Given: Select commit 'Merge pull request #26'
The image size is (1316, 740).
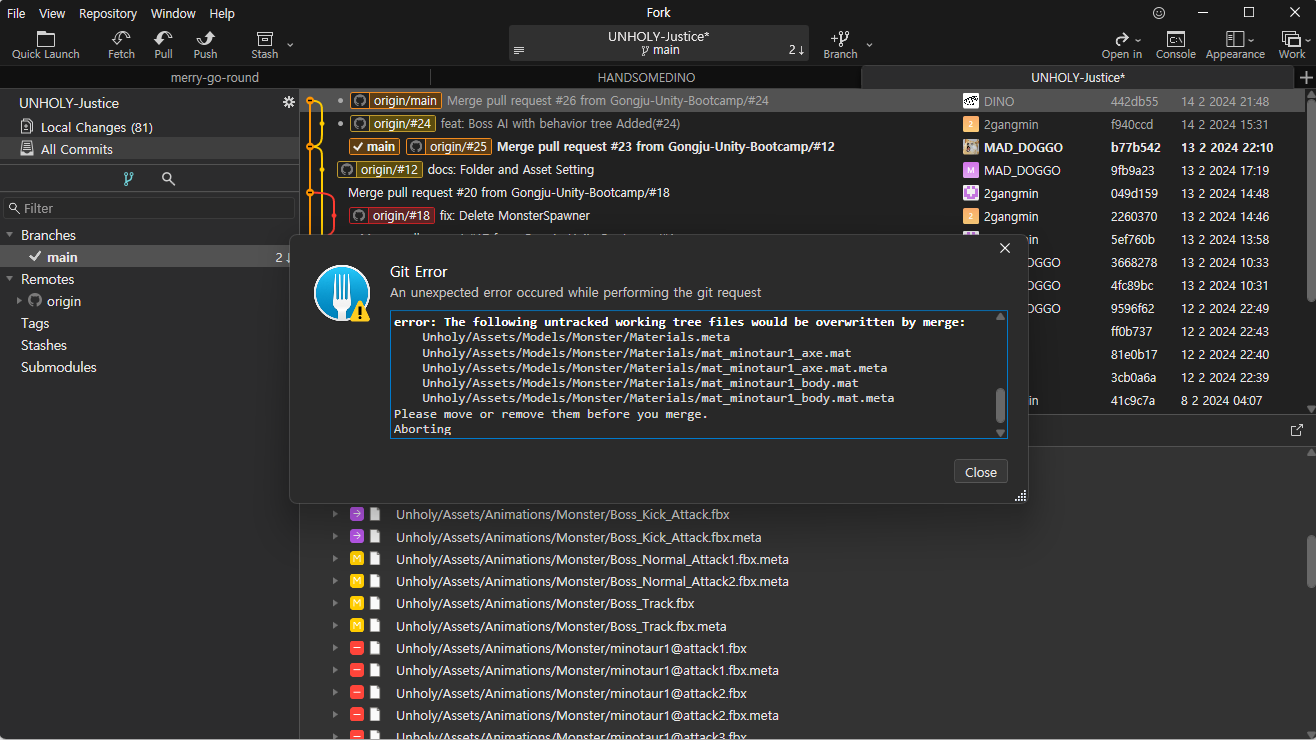Looking at the screenshot, I should 607,101.
